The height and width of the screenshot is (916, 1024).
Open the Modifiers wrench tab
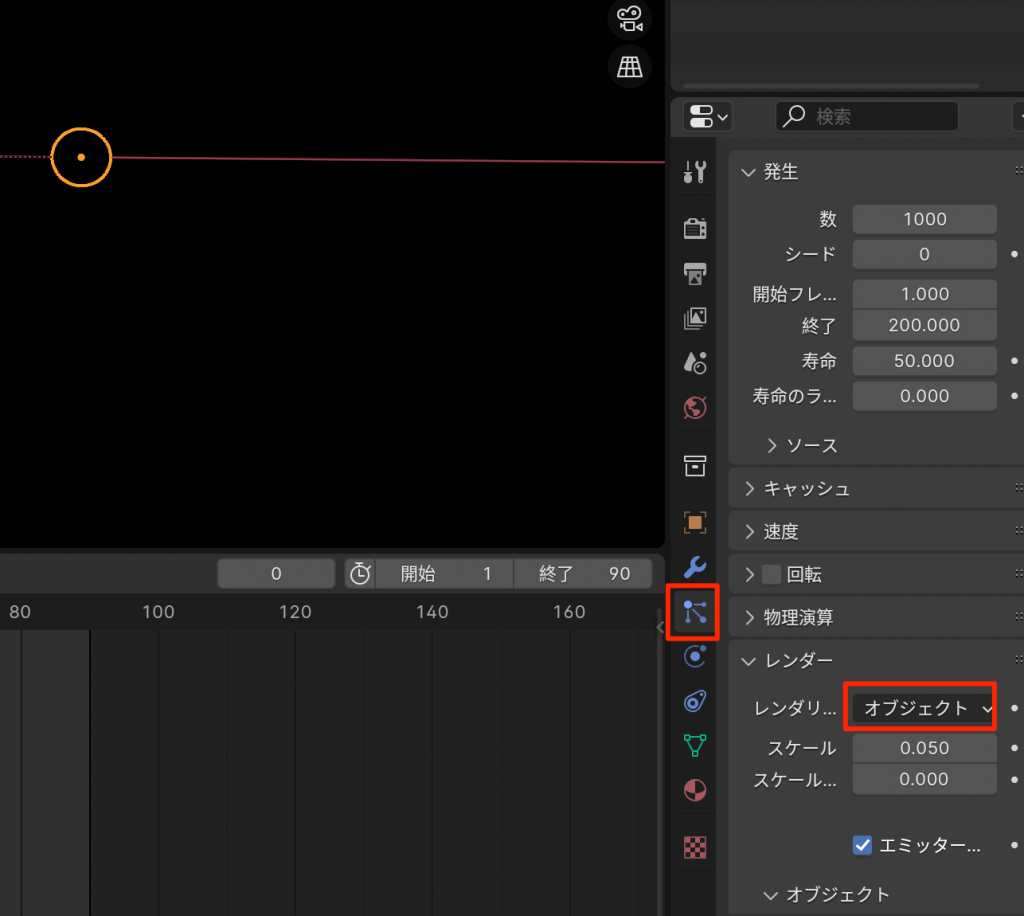[694, 567]
